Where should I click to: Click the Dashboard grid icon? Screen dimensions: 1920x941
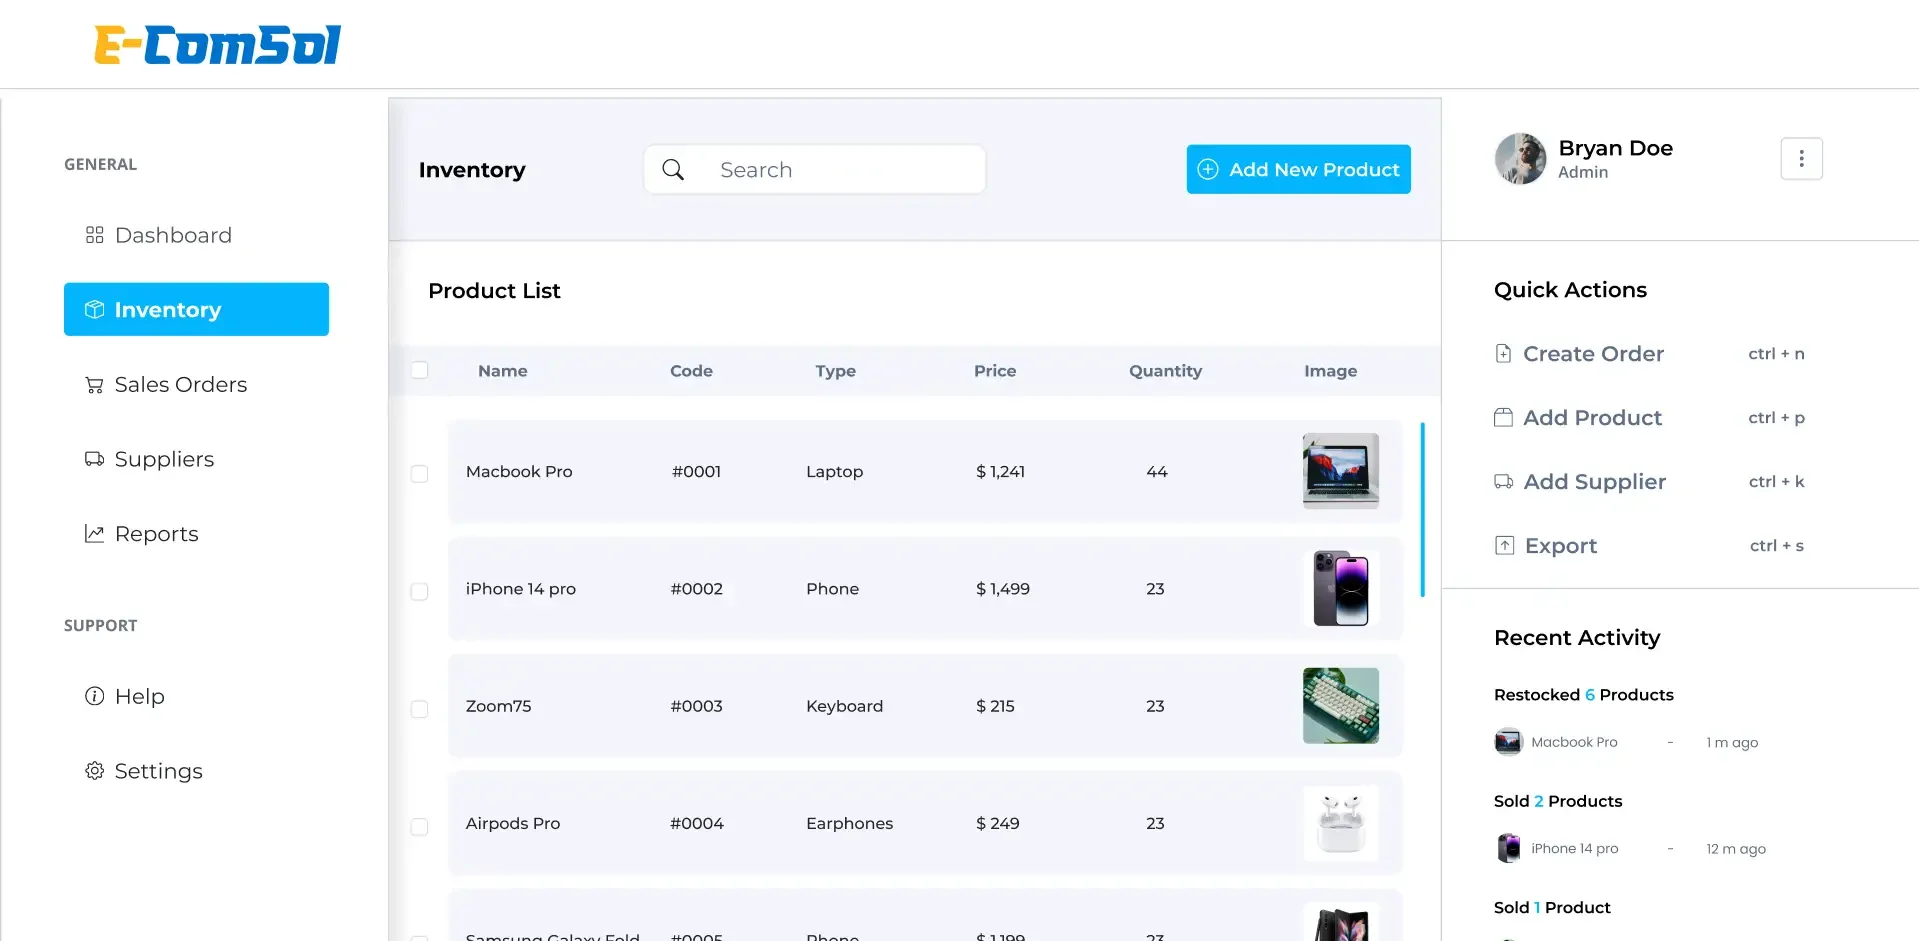pyautogui.click(x=95, y=235)
